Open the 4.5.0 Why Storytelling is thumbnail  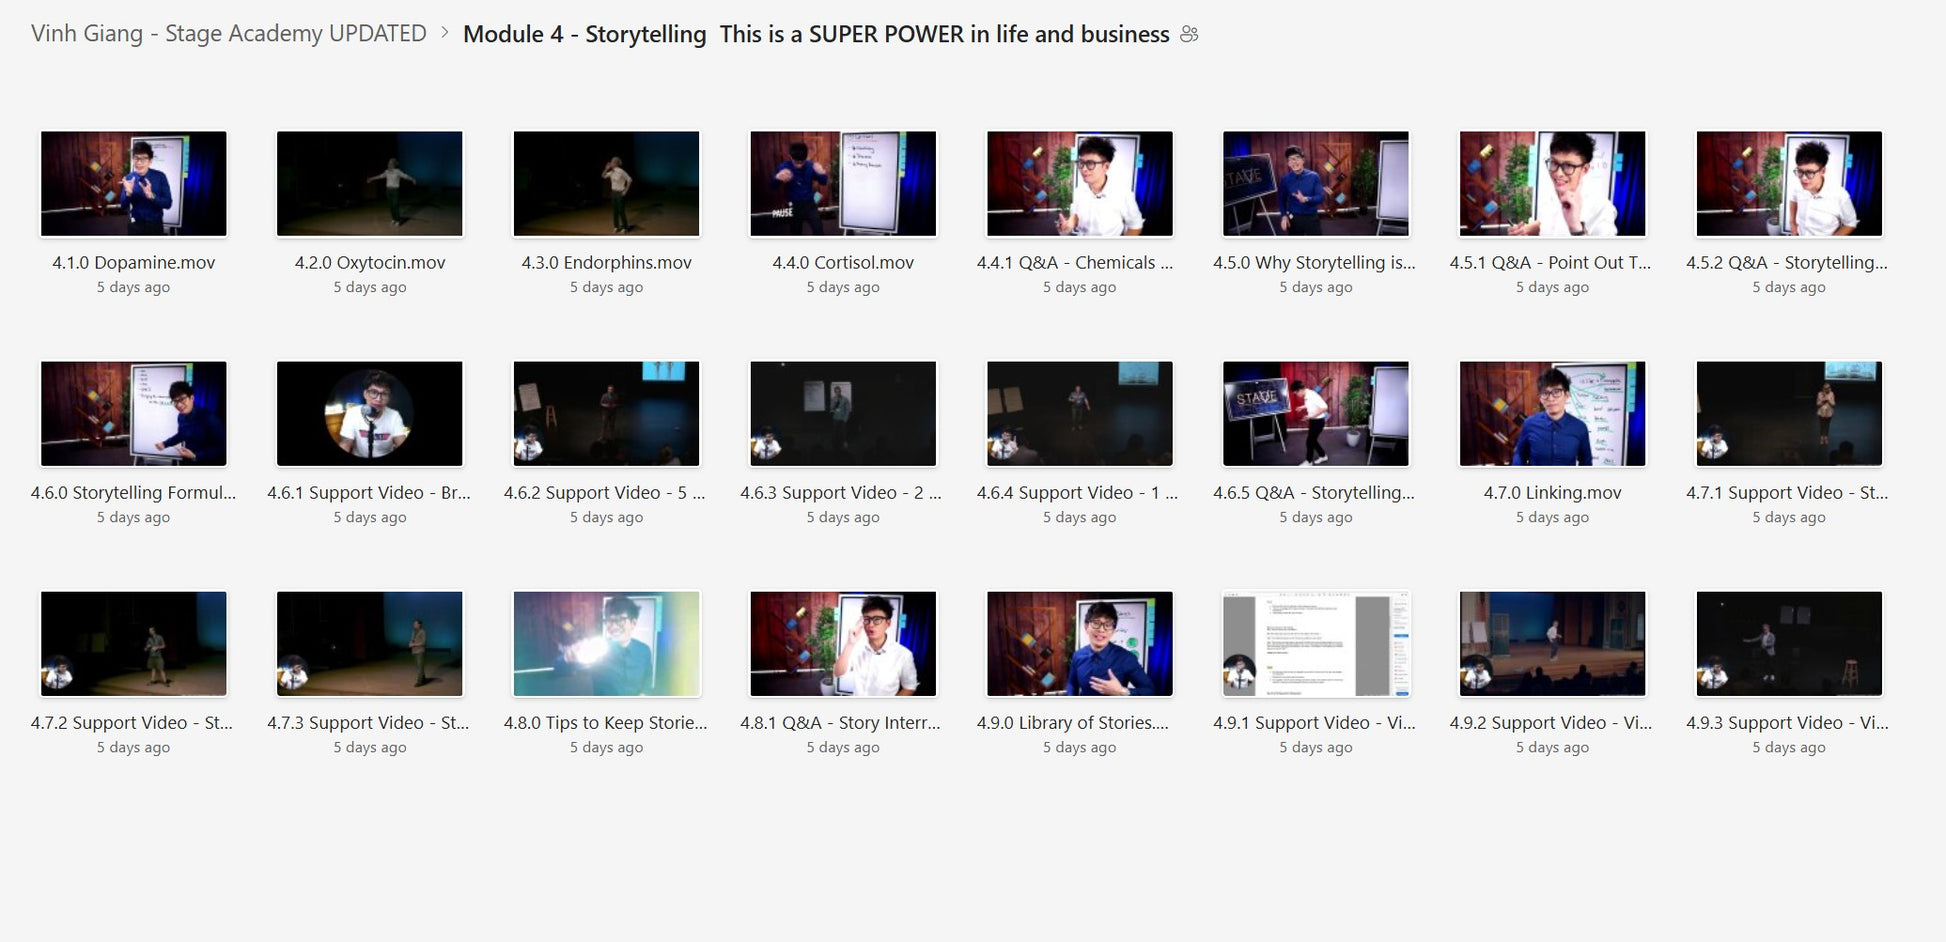tap(1316, 184)
